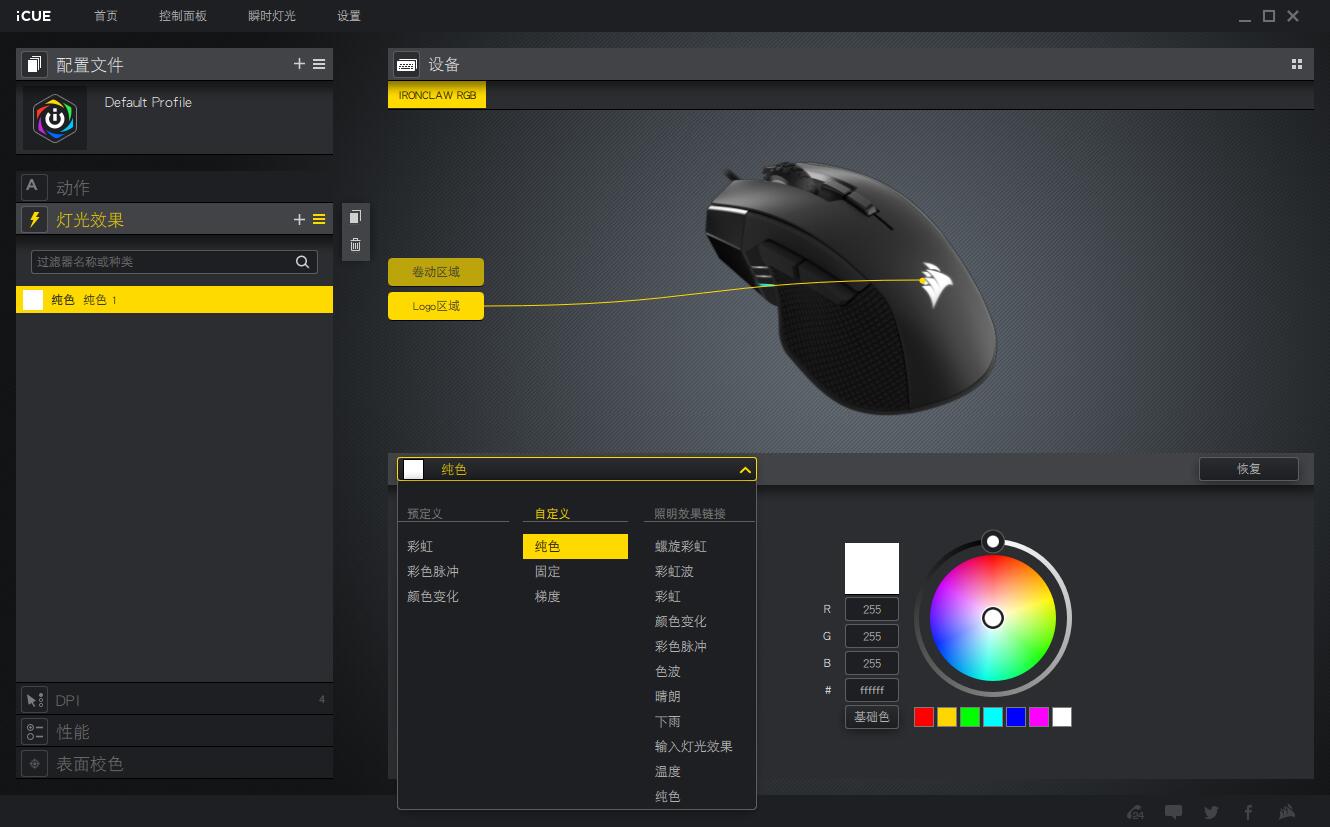Click the 过滤器名称或种类 filter field

click(174, 262)
